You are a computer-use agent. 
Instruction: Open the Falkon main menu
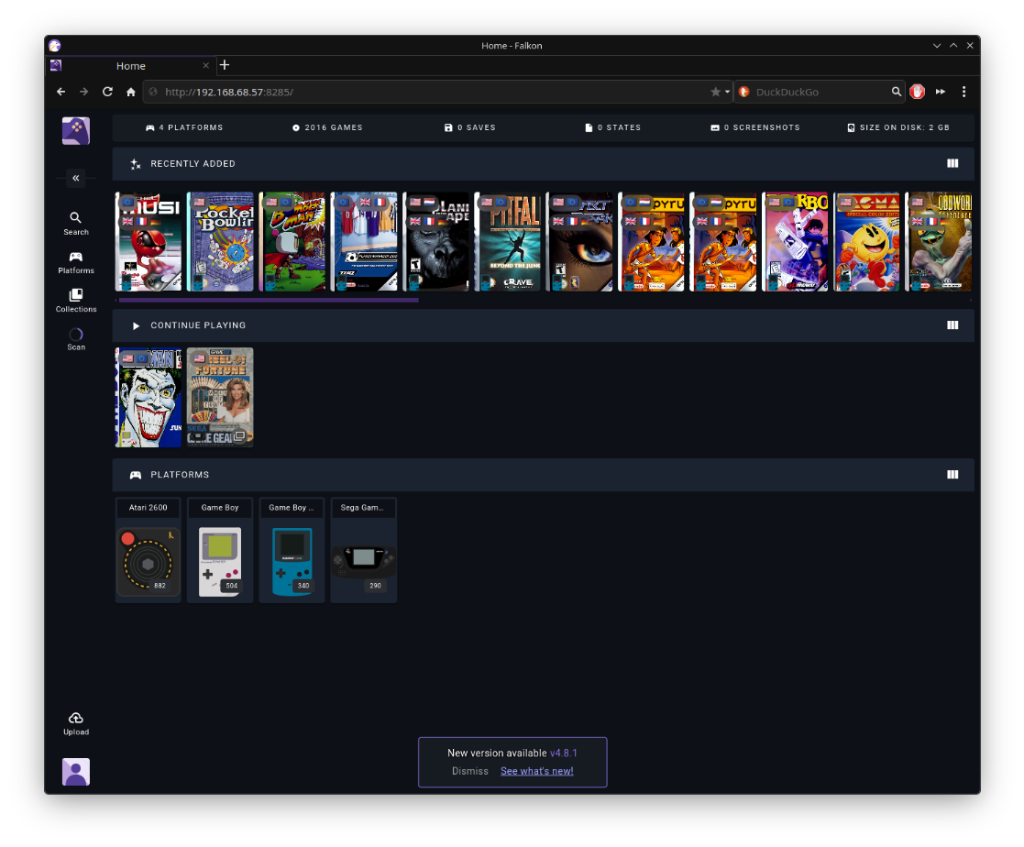click(x=964, y=92)
